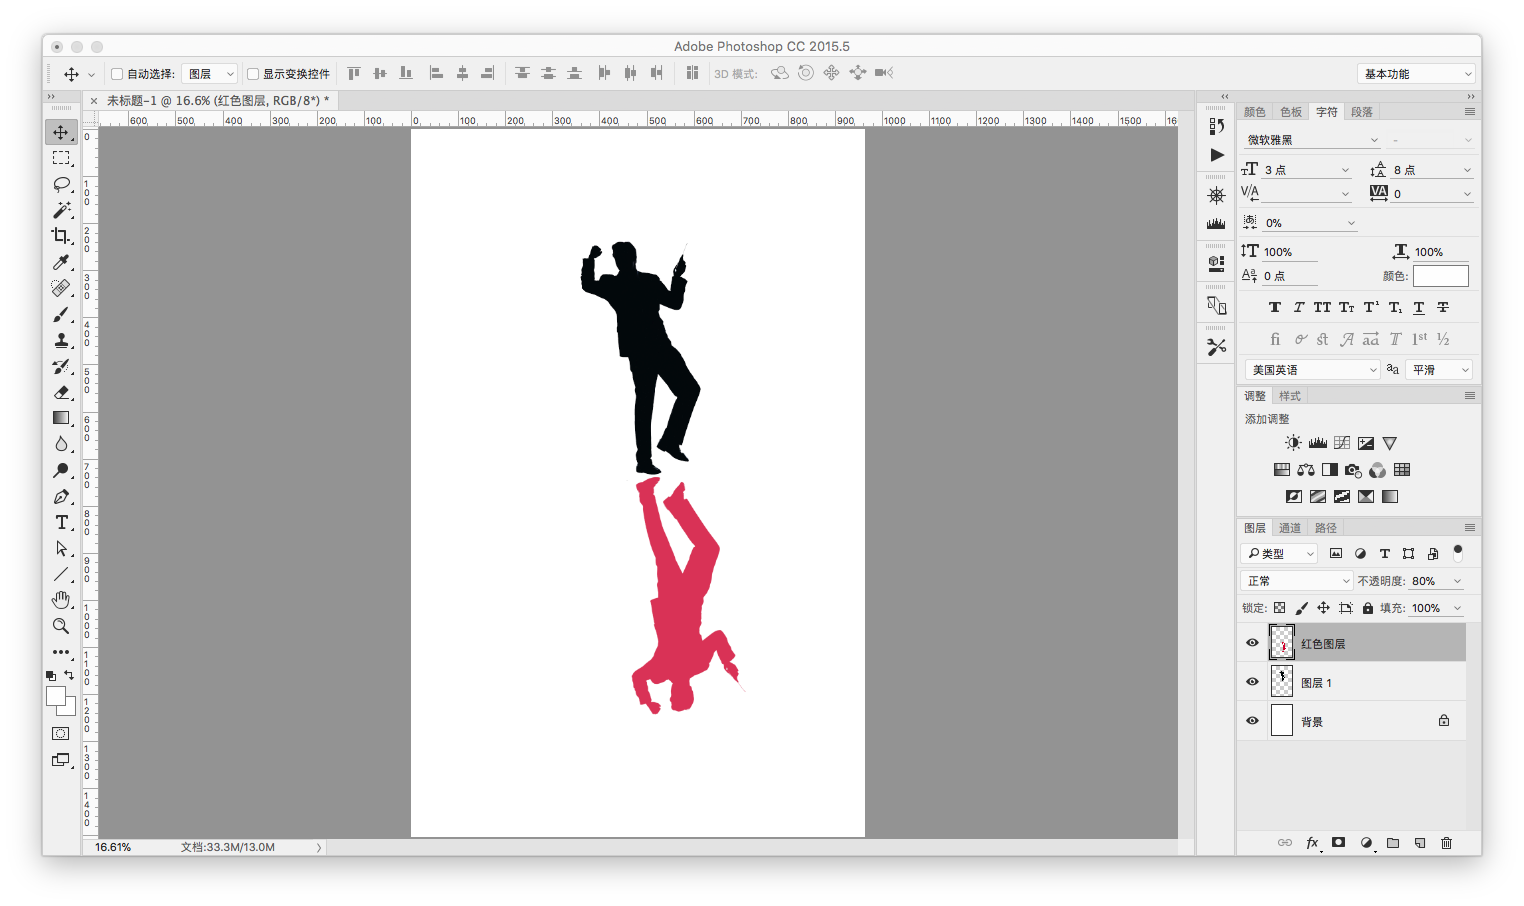Select the Clone Stamp tool
This screenshot has height=906, width=1524.
[61, 340]
